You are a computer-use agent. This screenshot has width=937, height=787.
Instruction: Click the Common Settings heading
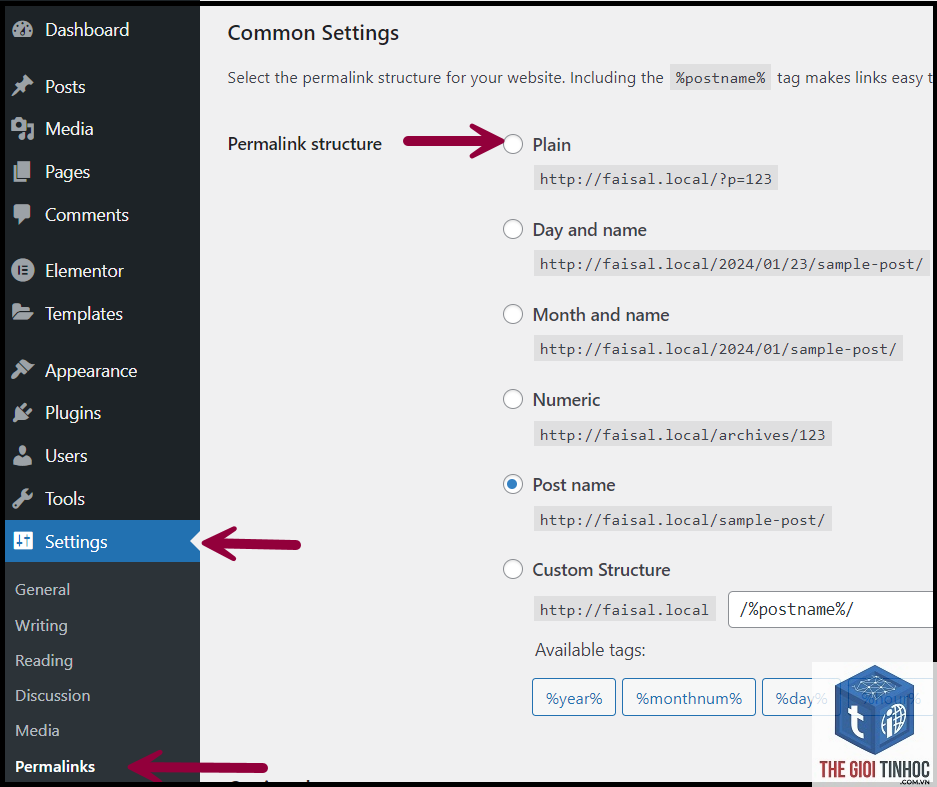pyautogui.click(x=313, y=33)
